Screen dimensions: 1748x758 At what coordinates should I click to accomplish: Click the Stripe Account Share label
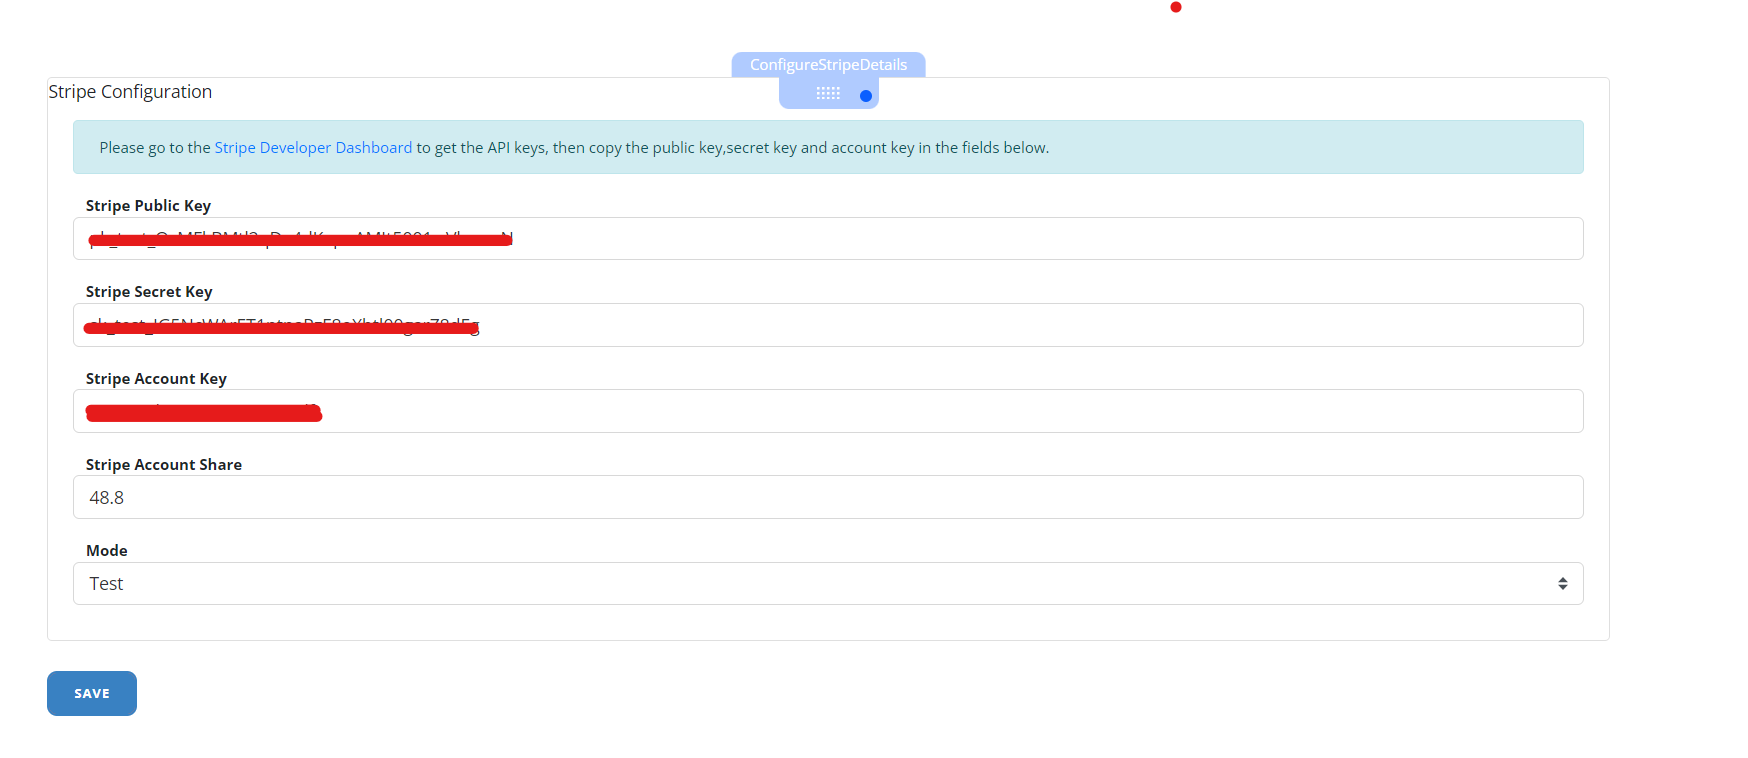click(x=164, y=465)
